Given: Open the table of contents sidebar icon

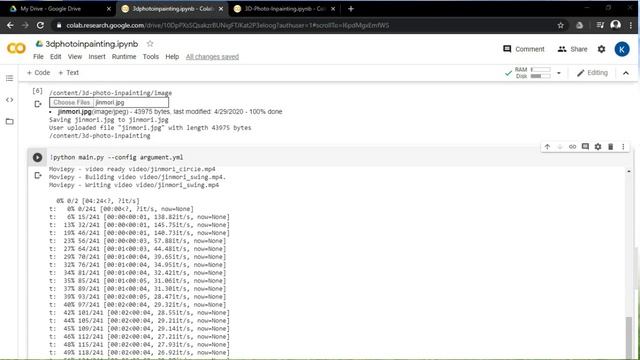Looking at the screenshot, I should (9, 78).
